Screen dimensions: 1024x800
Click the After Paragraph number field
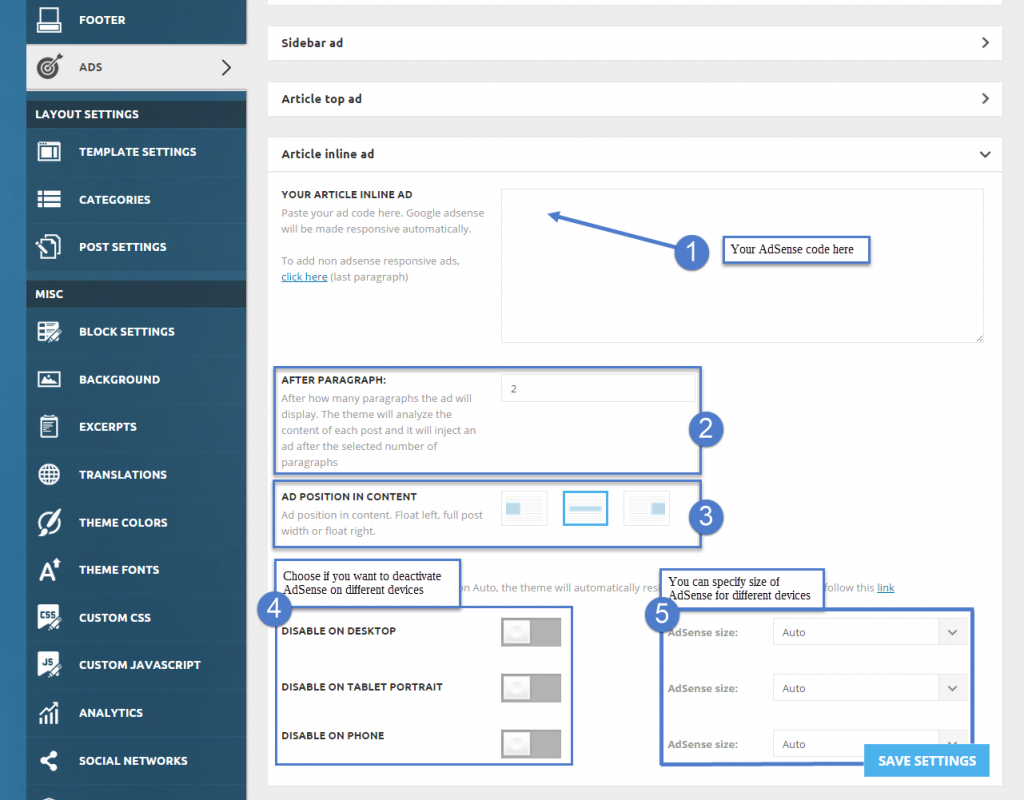click(x=597, y=389)
